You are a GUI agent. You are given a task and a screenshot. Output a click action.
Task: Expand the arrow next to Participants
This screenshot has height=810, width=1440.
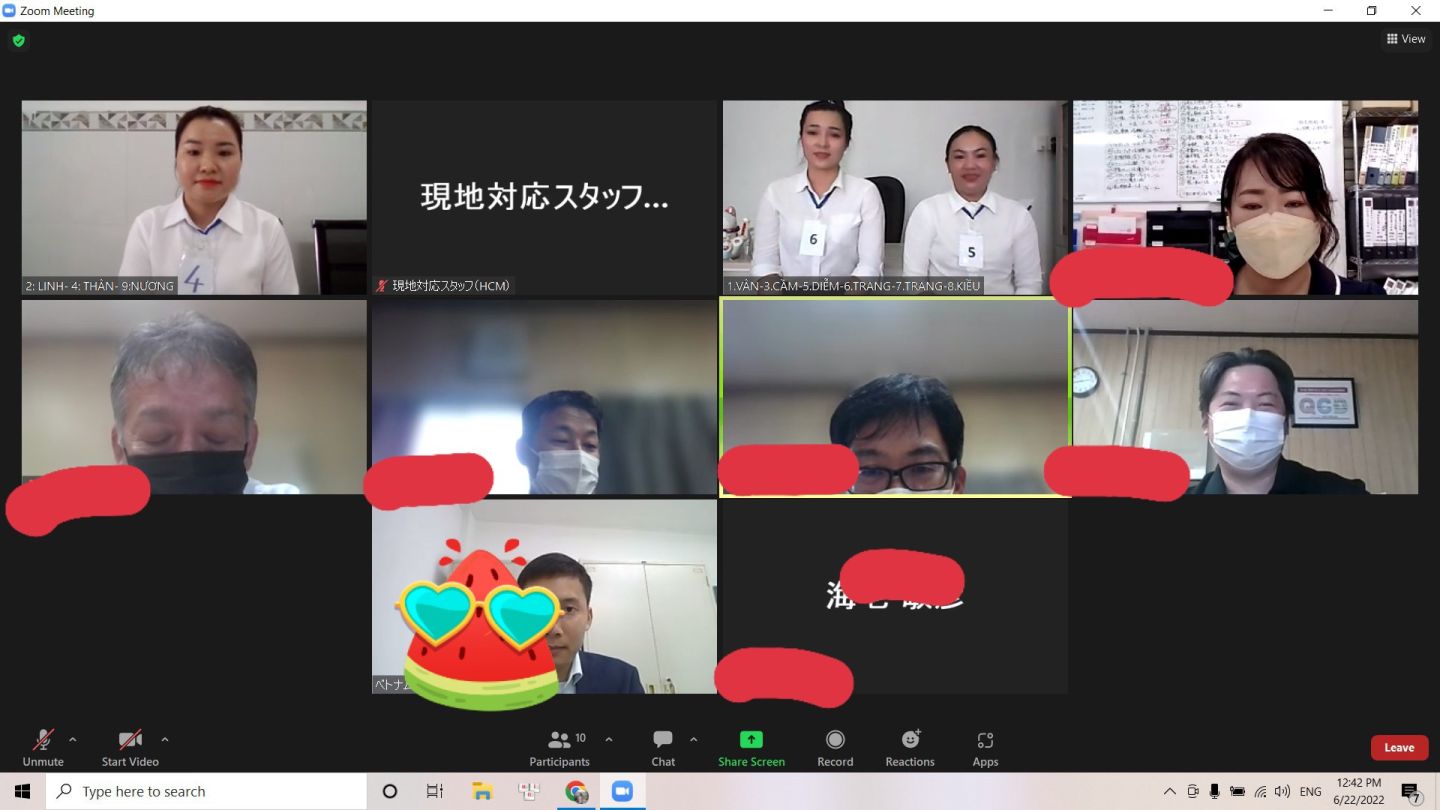pos(609,740)
